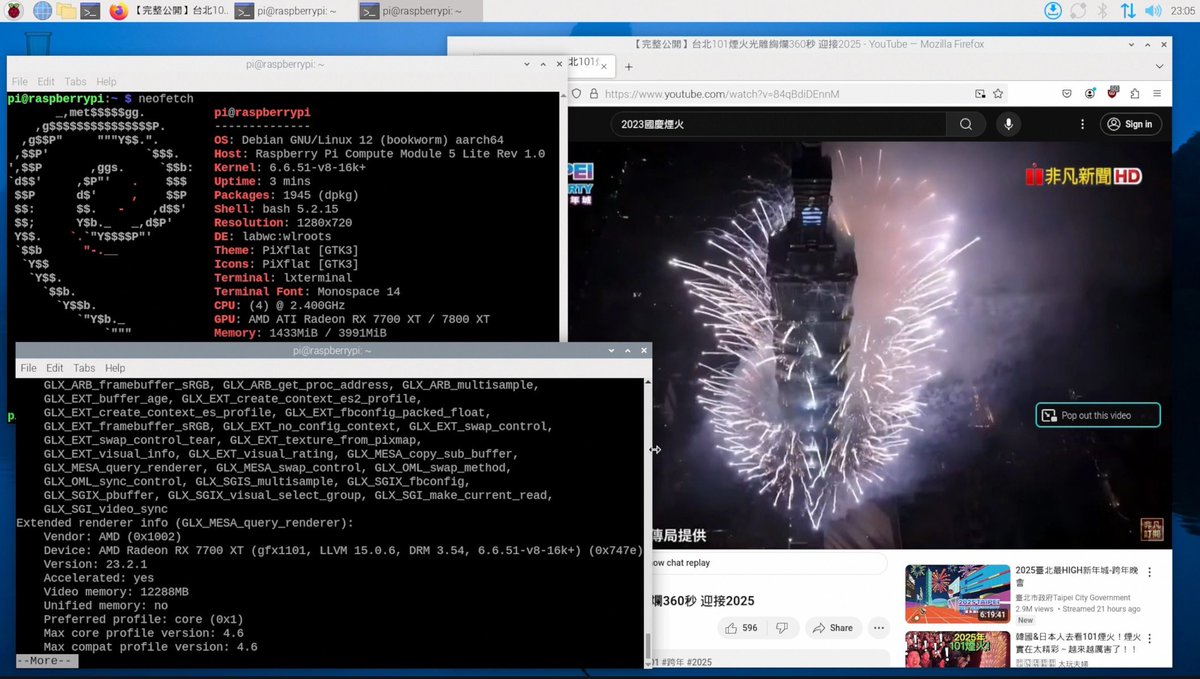Open the Raspberry Pi main menu
This screenshot has width=1200, height=679.
(14, 11)
